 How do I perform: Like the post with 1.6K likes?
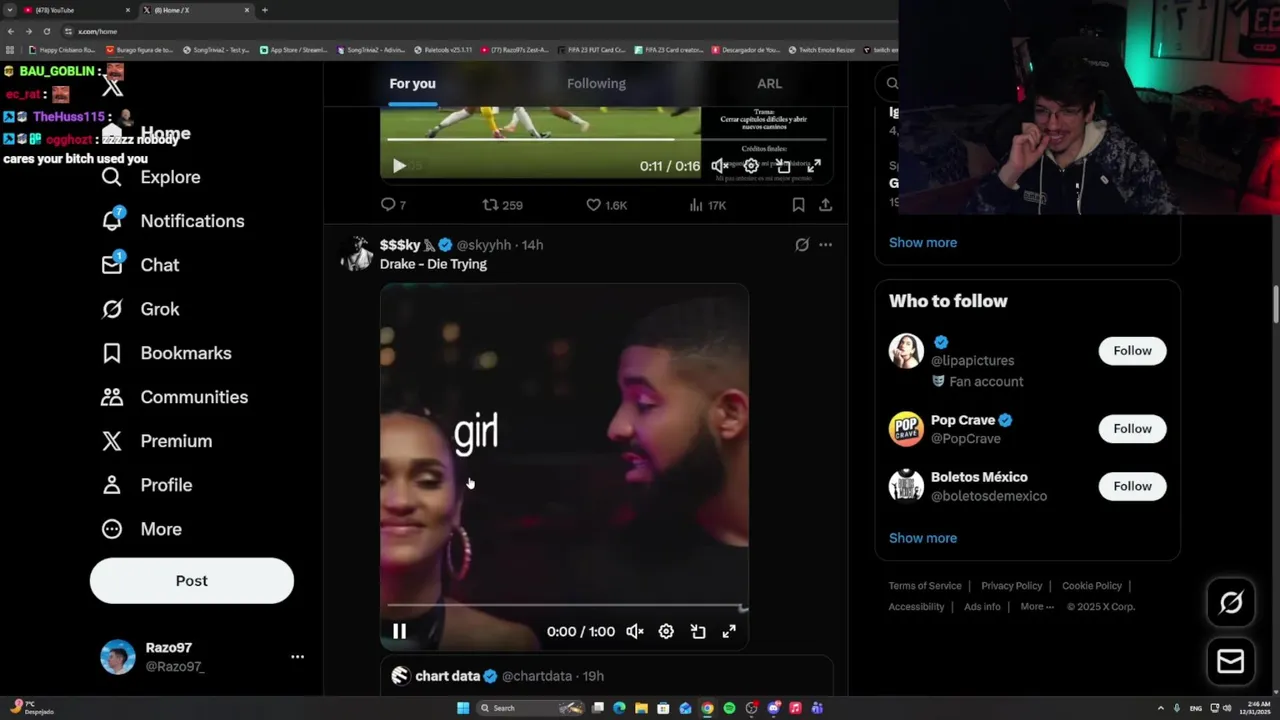pyautogui.click(x=593, y=205)
